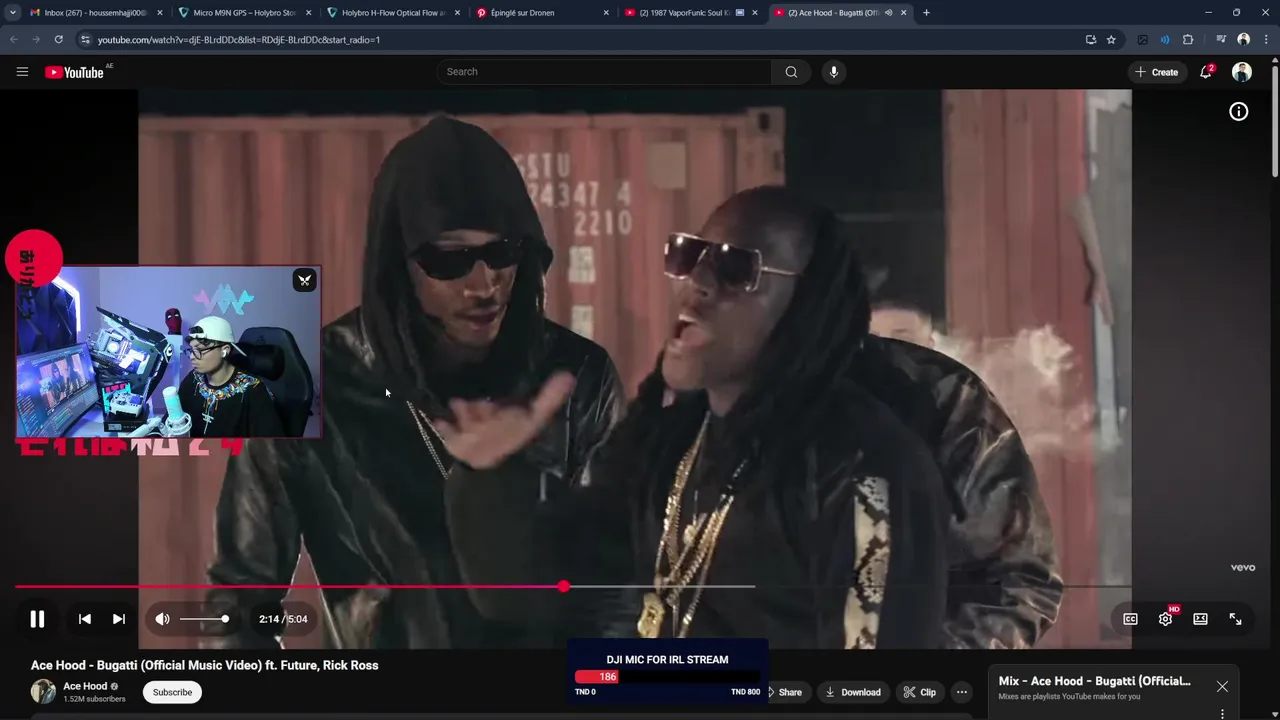Image resolution: width=1280 pixels, height=720 pixels.
Task: Focus the YouTube search field
Action: [x=603, y=72]
